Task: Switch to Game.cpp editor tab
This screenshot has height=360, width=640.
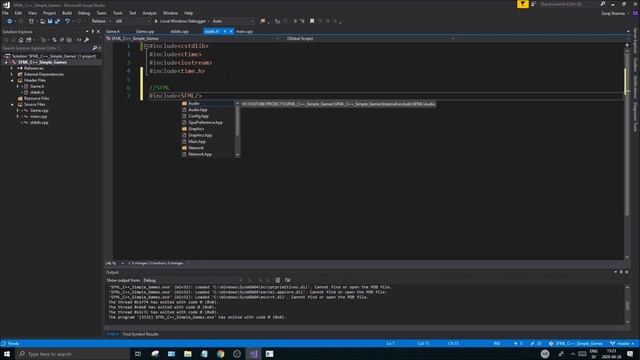Action: point(145,31)
